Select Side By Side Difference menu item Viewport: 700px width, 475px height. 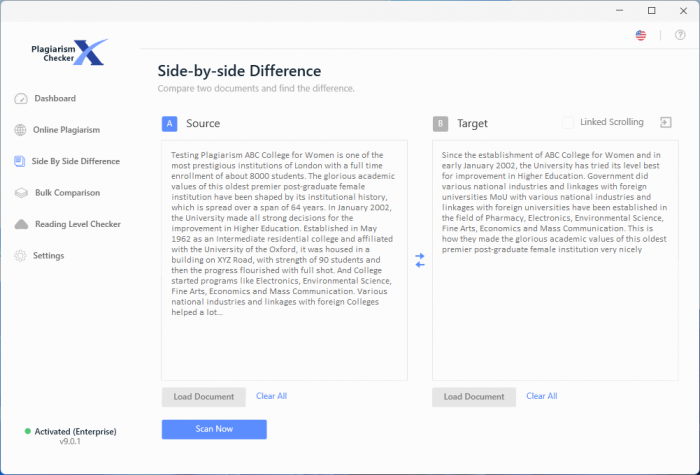coord(75,161)
